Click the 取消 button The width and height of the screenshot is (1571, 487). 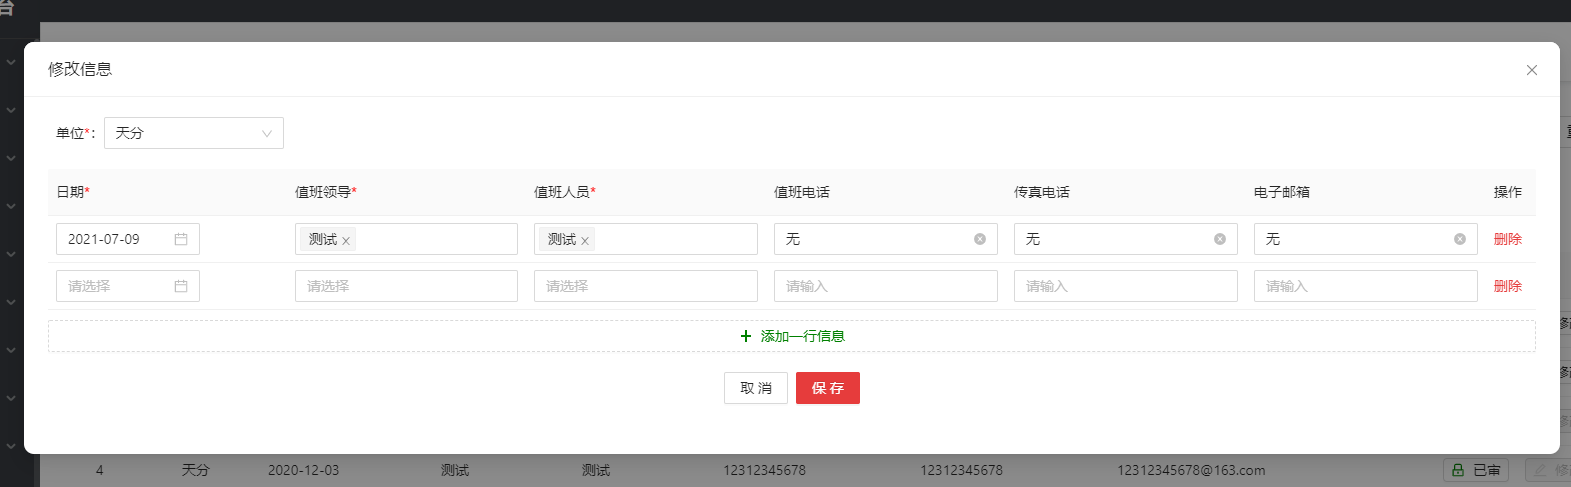(756, 388)
